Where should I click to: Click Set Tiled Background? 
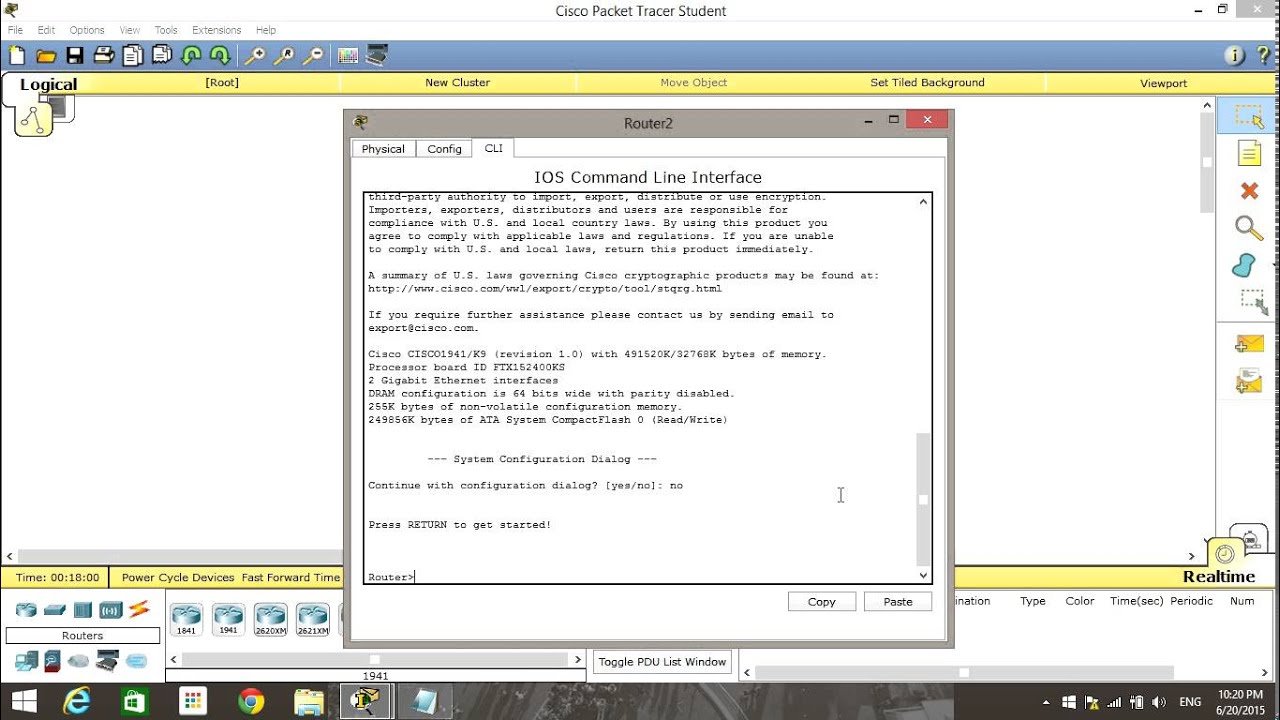927,83
